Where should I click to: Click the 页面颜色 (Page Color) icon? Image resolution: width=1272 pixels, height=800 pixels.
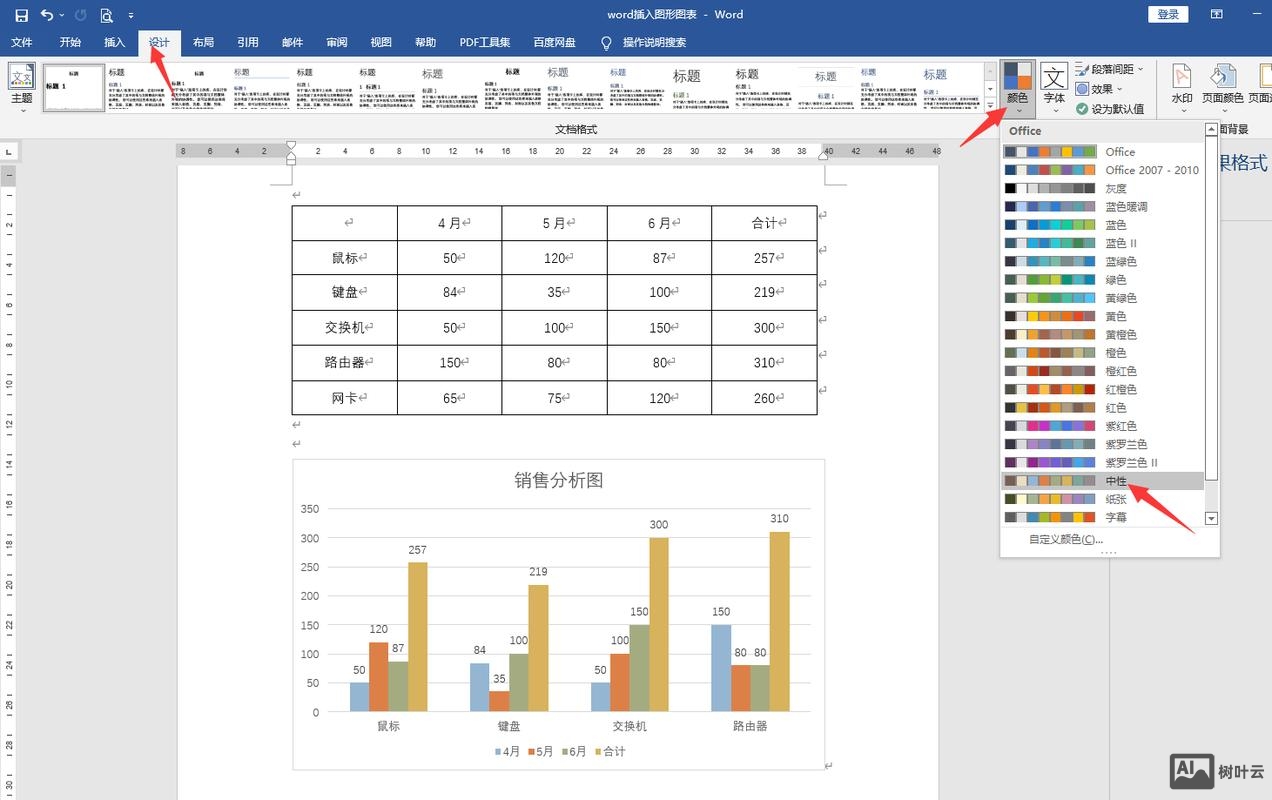pos(1222,84)
